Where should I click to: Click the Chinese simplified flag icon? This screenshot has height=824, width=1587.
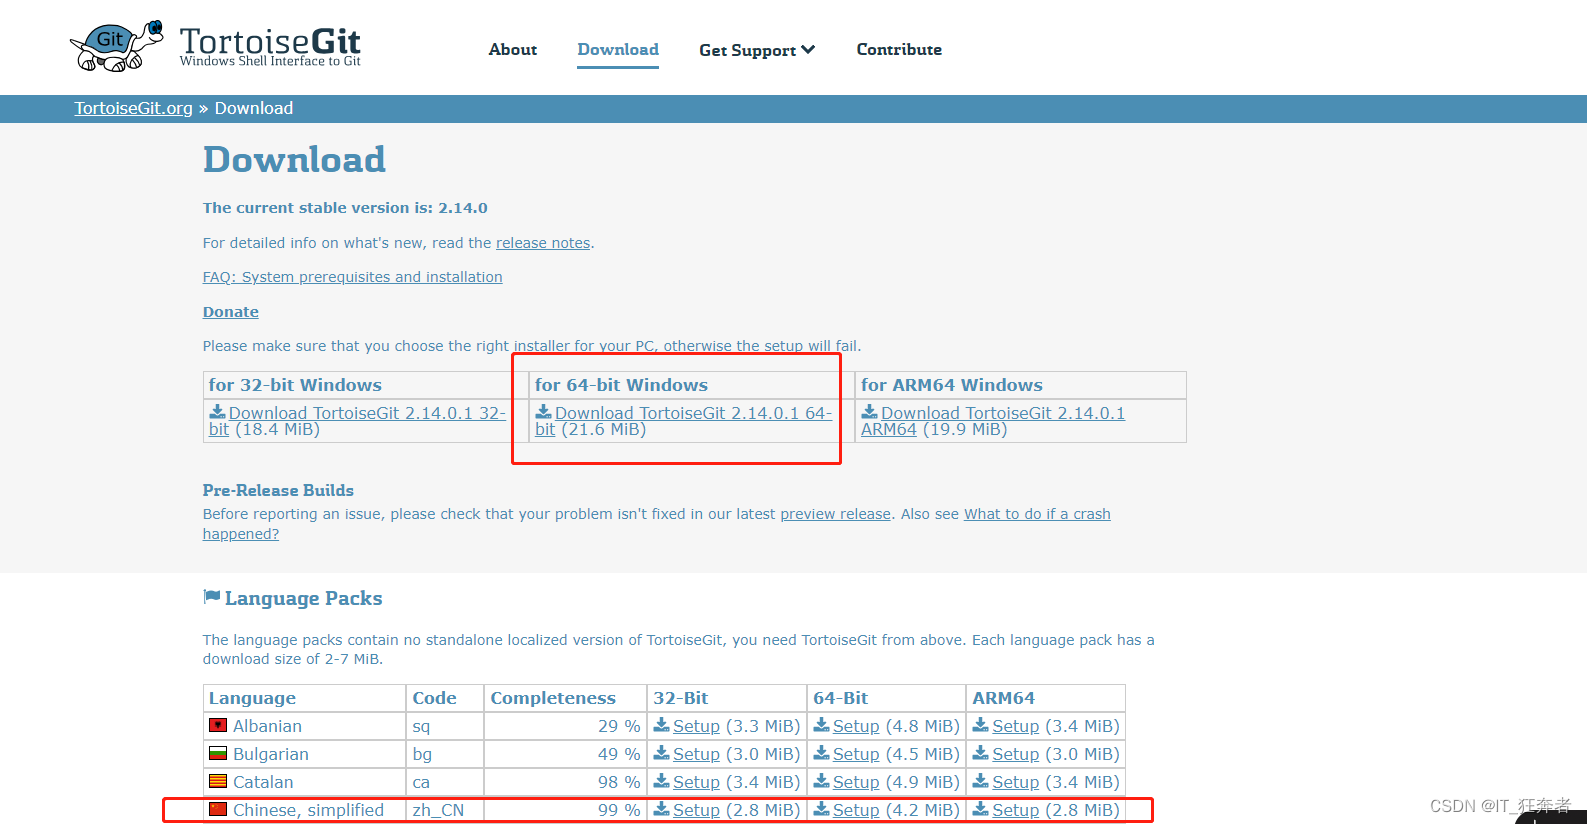218,809
